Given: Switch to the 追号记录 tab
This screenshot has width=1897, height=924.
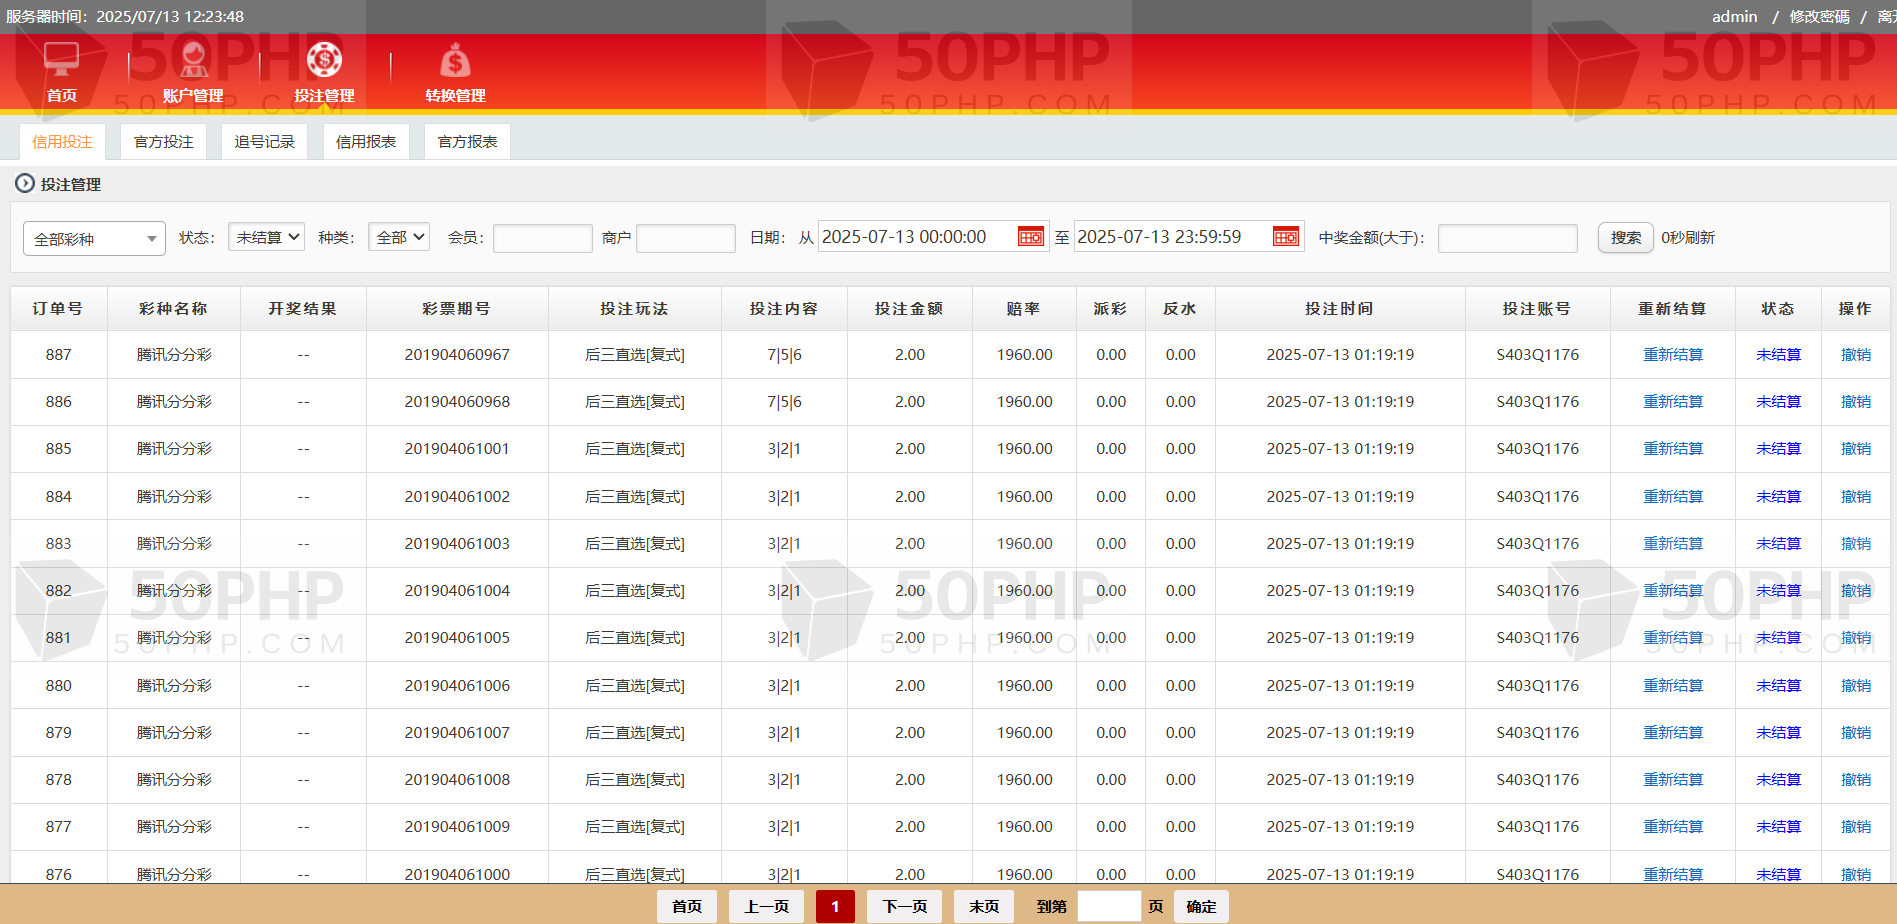Looking at the screenshot, I should [x=265, y=142].
